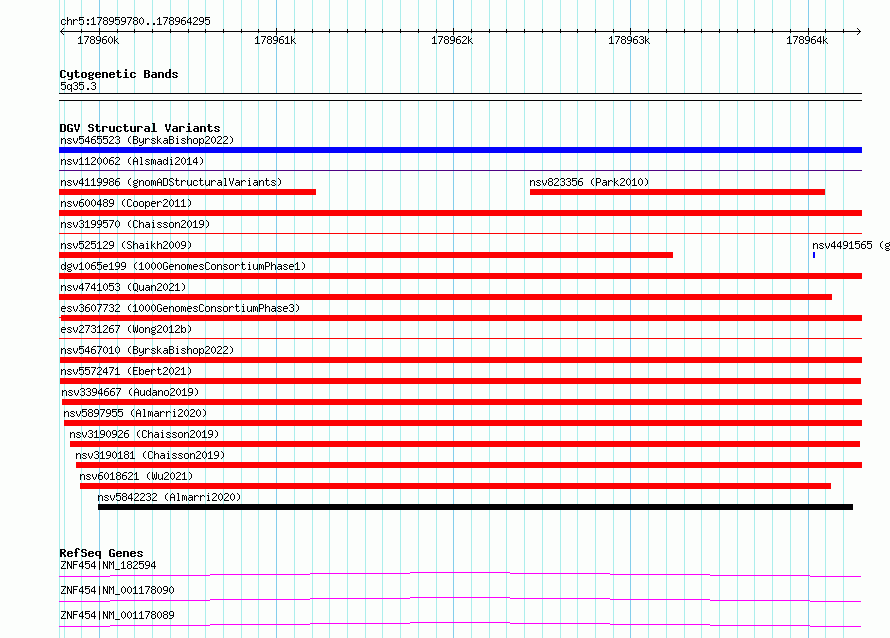Click the 178961k ruler tick label
Image resolution: width=890 pixels, height=638 pixels.
[275, 40]
